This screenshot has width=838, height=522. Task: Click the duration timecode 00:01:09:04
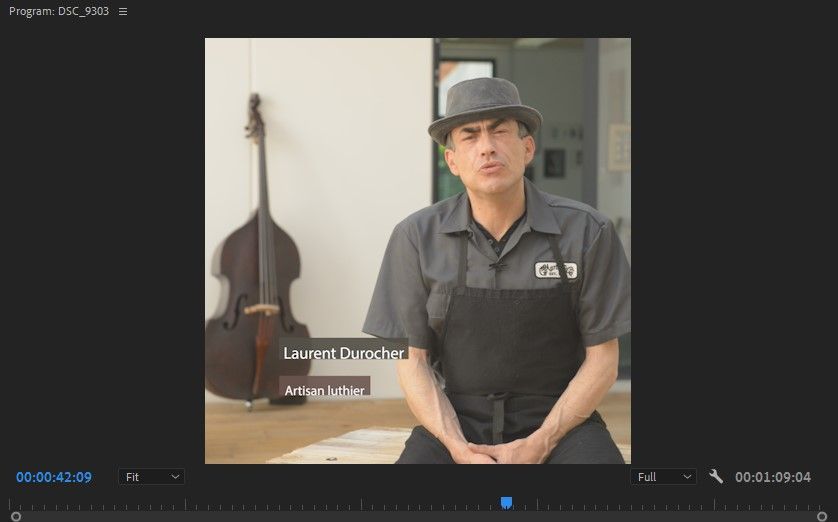pos(773,477)
